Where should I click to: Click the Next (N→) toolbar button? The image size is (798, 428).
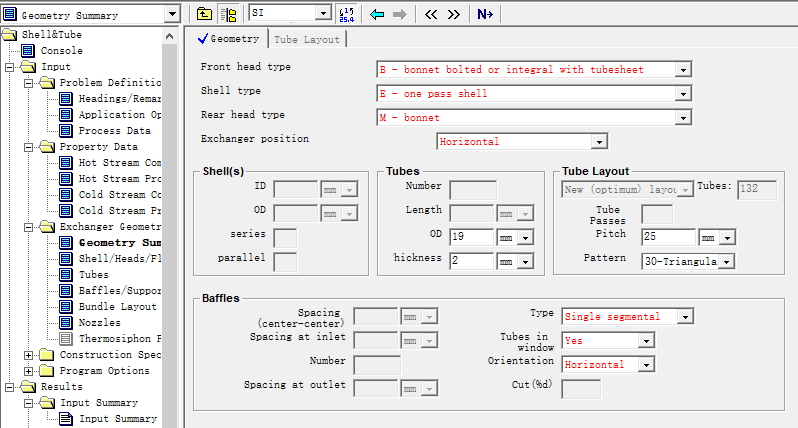(x=485, y=14)
